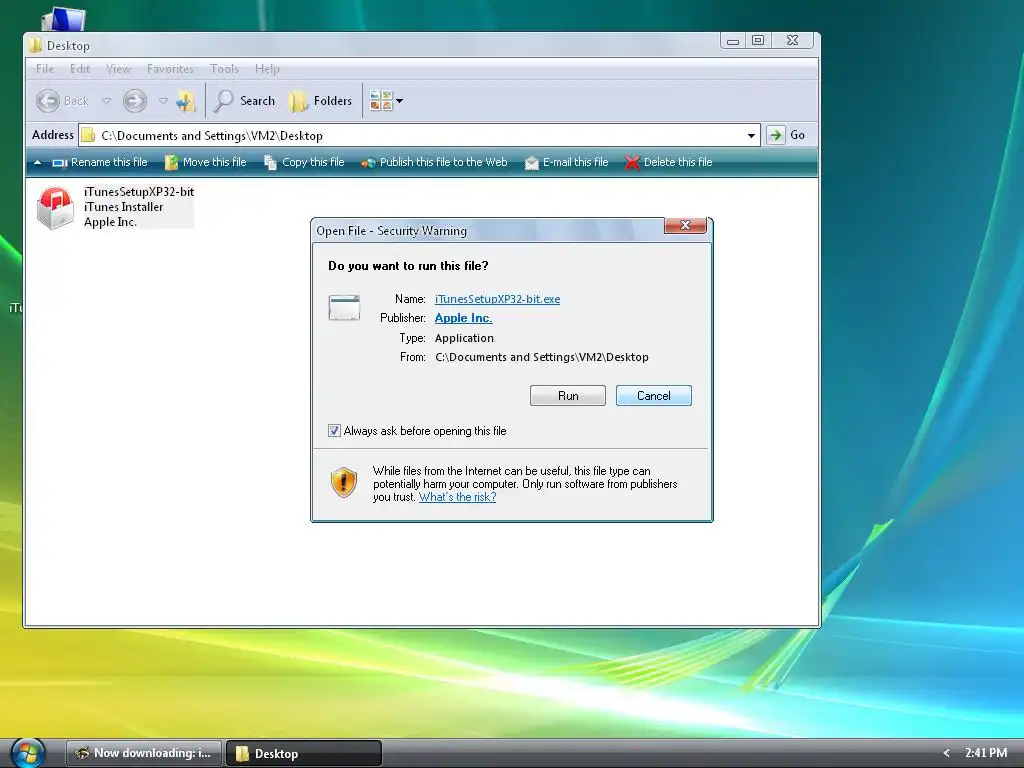The image size is (1024, 768).
Task: Click Rename this file task icon
Action: click(x=60, y=163)
